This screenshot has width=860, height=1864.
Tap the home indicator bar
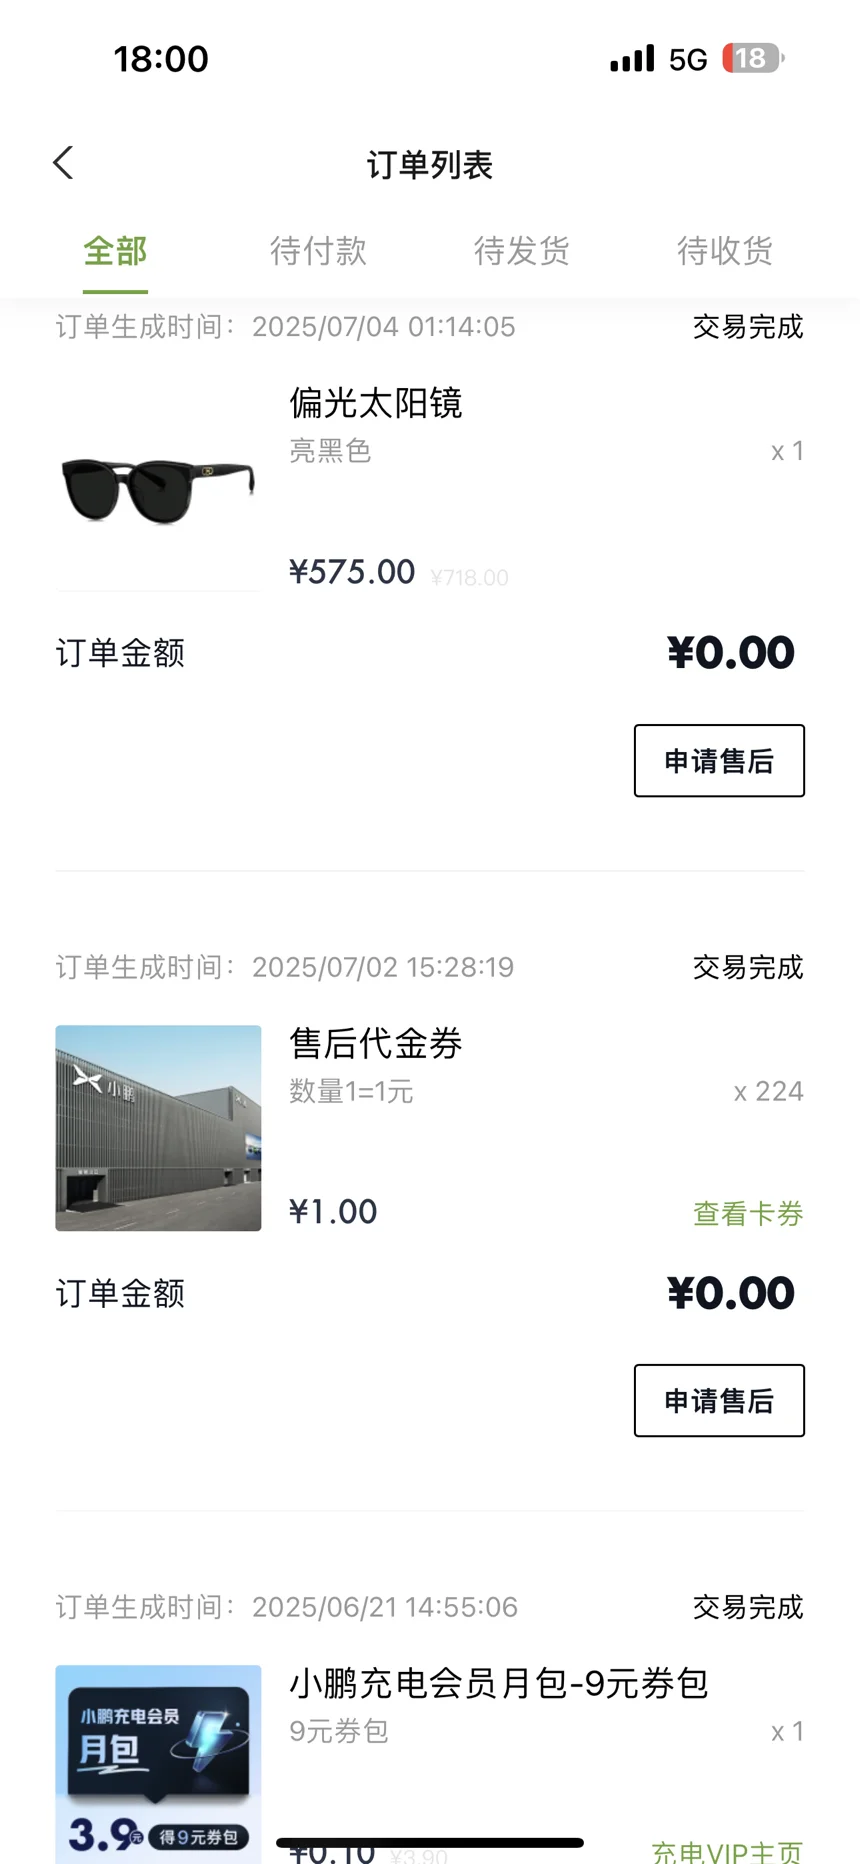click(x=430, y=1842)
